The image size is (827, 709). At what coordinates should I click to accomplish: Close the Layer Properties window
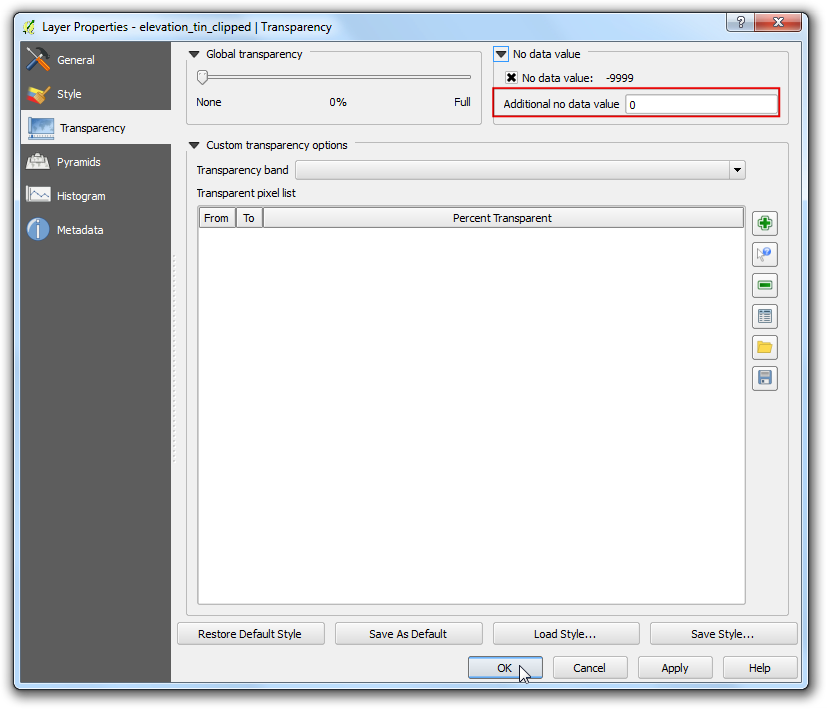click(x=778, y=22)
